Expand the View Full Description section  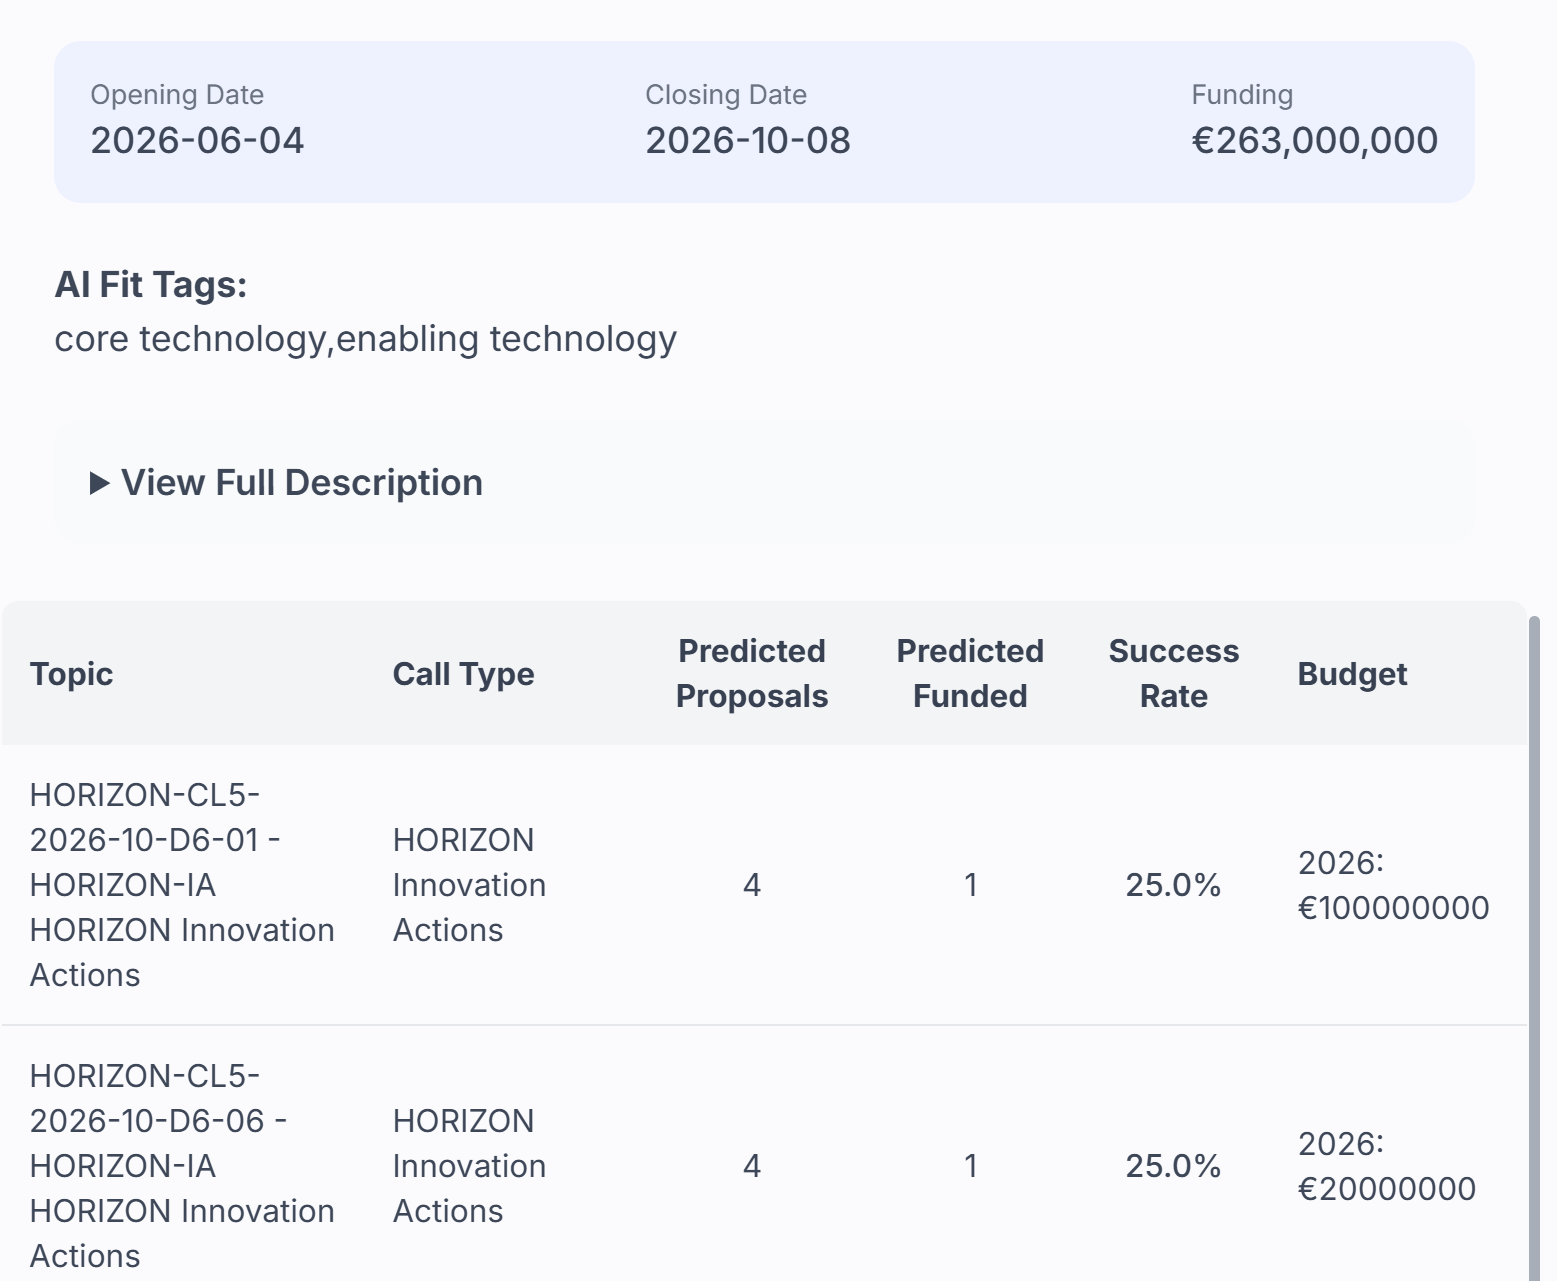point(301,483)
